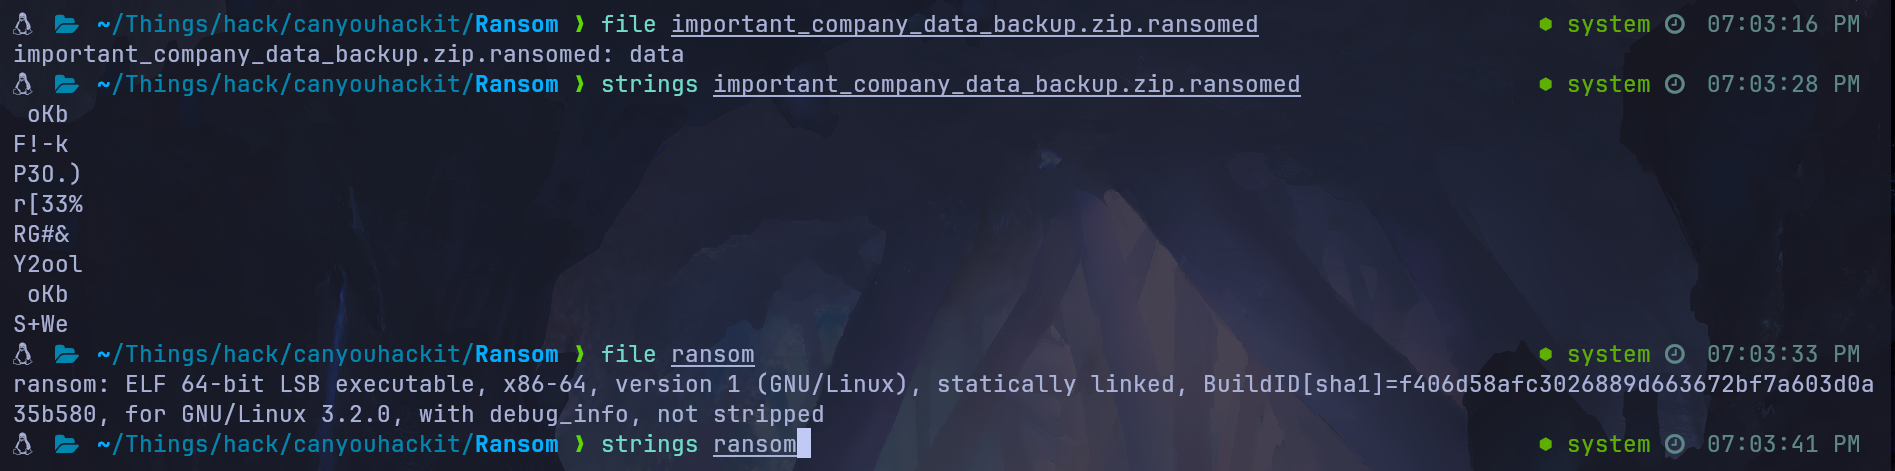Image resolution: width=1895 pixels, height=471 pixels.
Task: Click the bold 'Ransom' directory name on the last prompt
Action: click(x=517, y=444)
